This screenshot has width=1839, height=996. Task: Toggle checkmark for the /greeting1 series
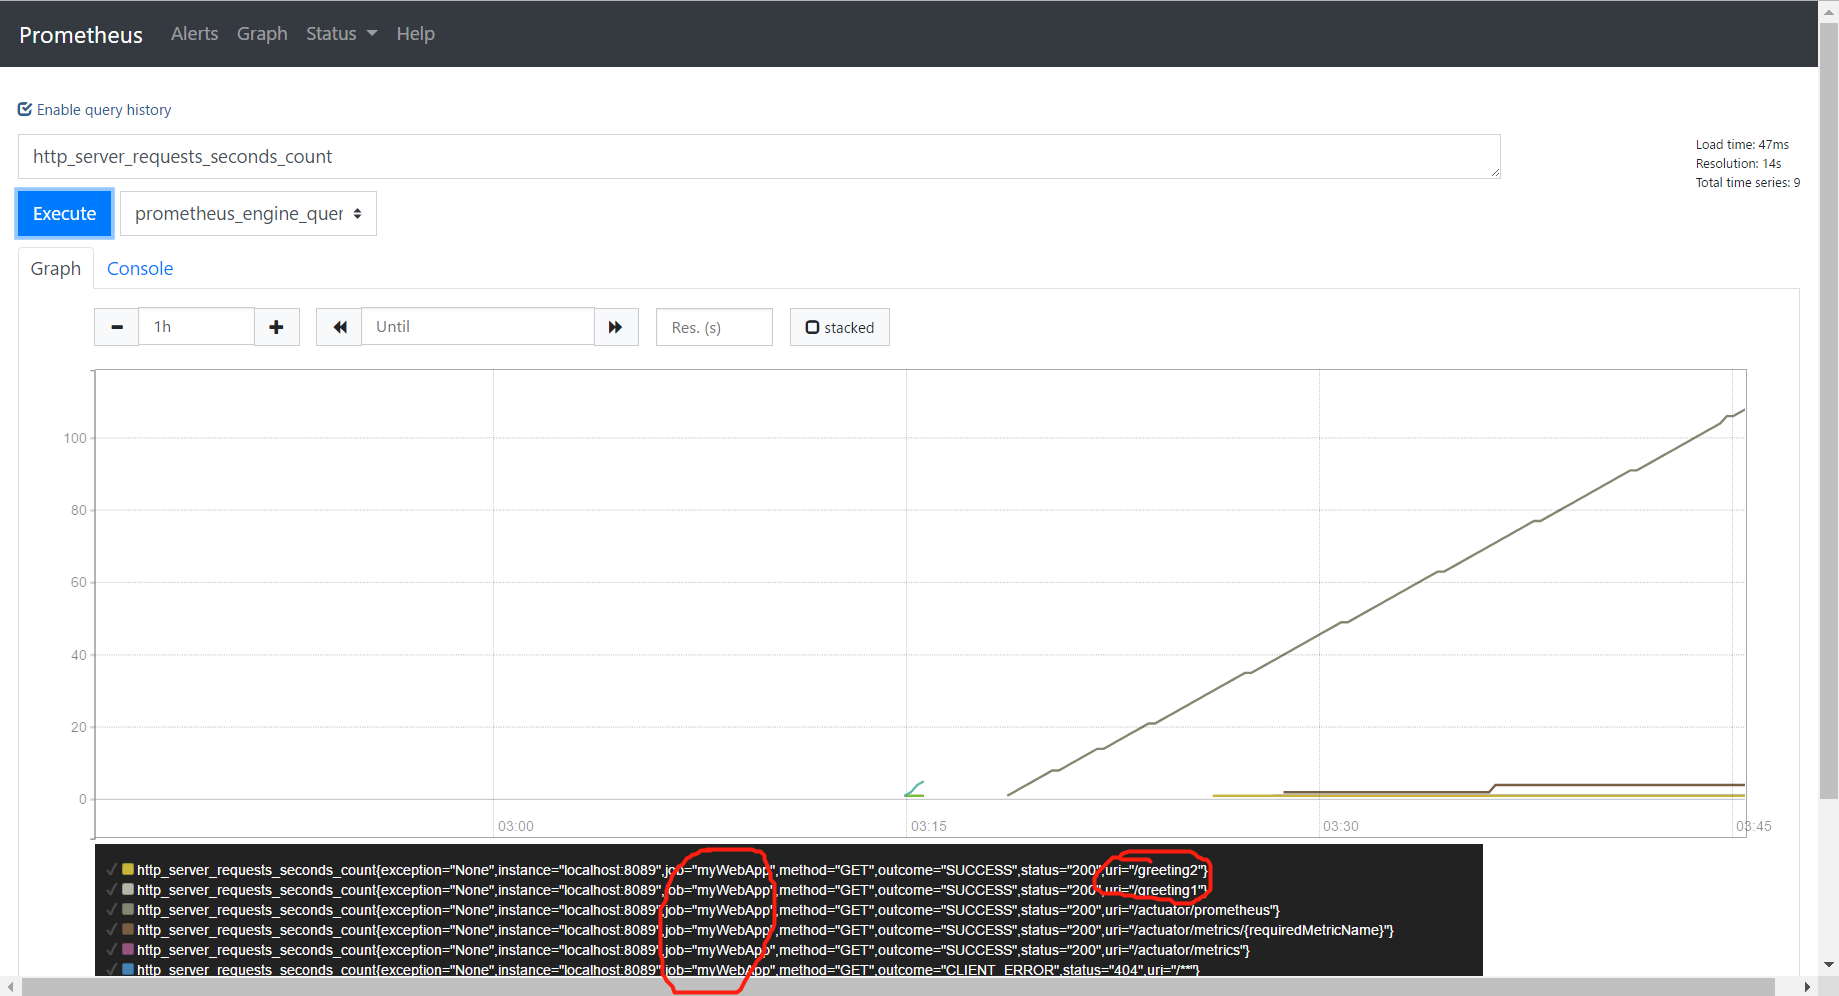112,890
